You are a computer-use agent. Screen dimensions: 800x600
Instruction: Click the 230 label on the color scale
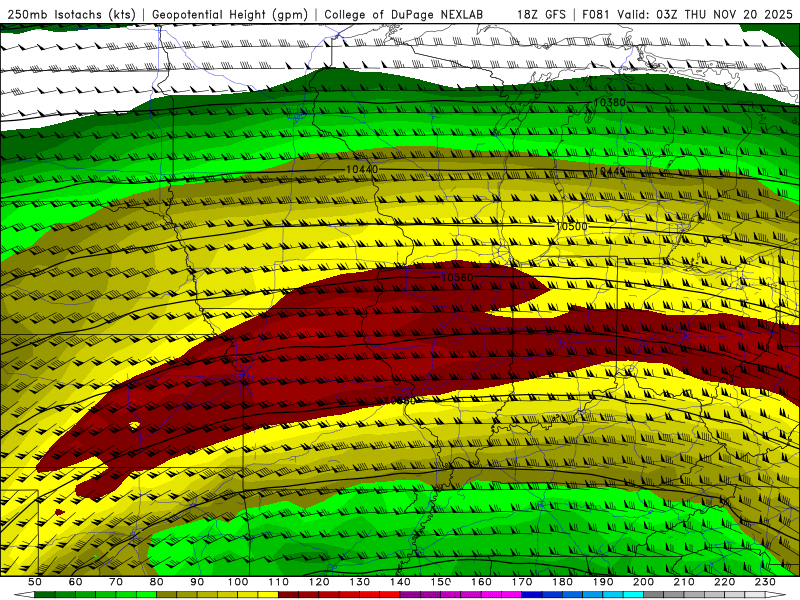tap(765, 582)
